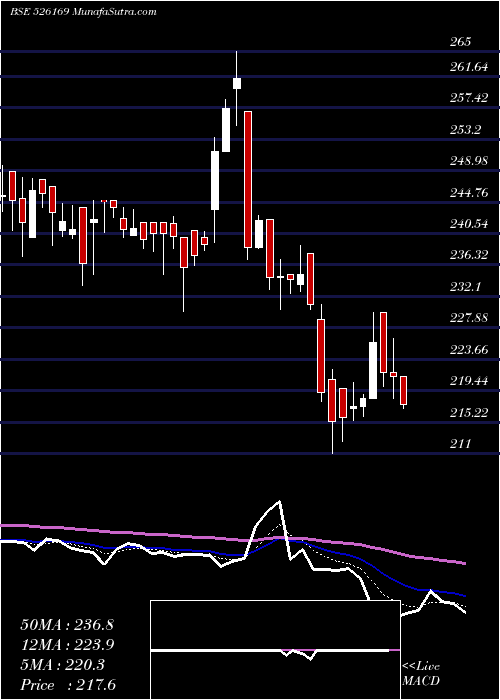This screenshot has width=500, height=700.
Task: Click the 240.54 price axis label
Action: (469, 224)
